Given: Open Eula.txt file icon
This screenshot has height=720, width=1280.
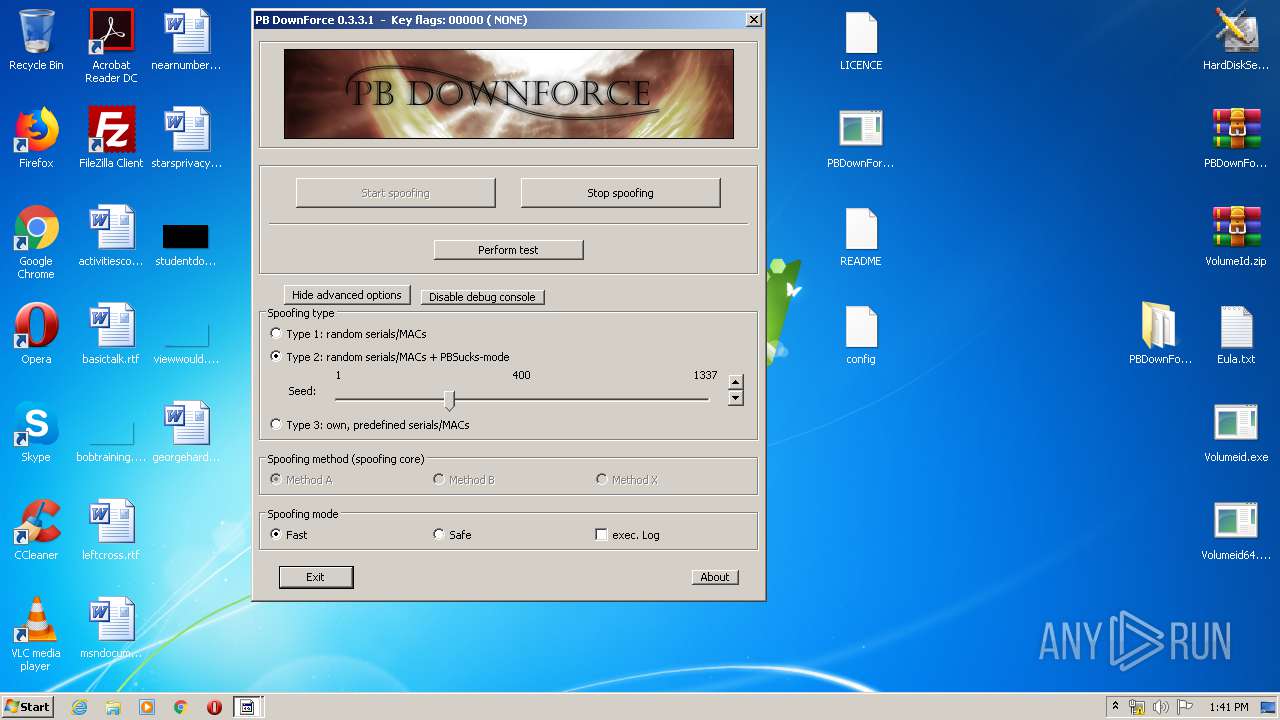Looking at the screenshot, I should coord(1236,334).
